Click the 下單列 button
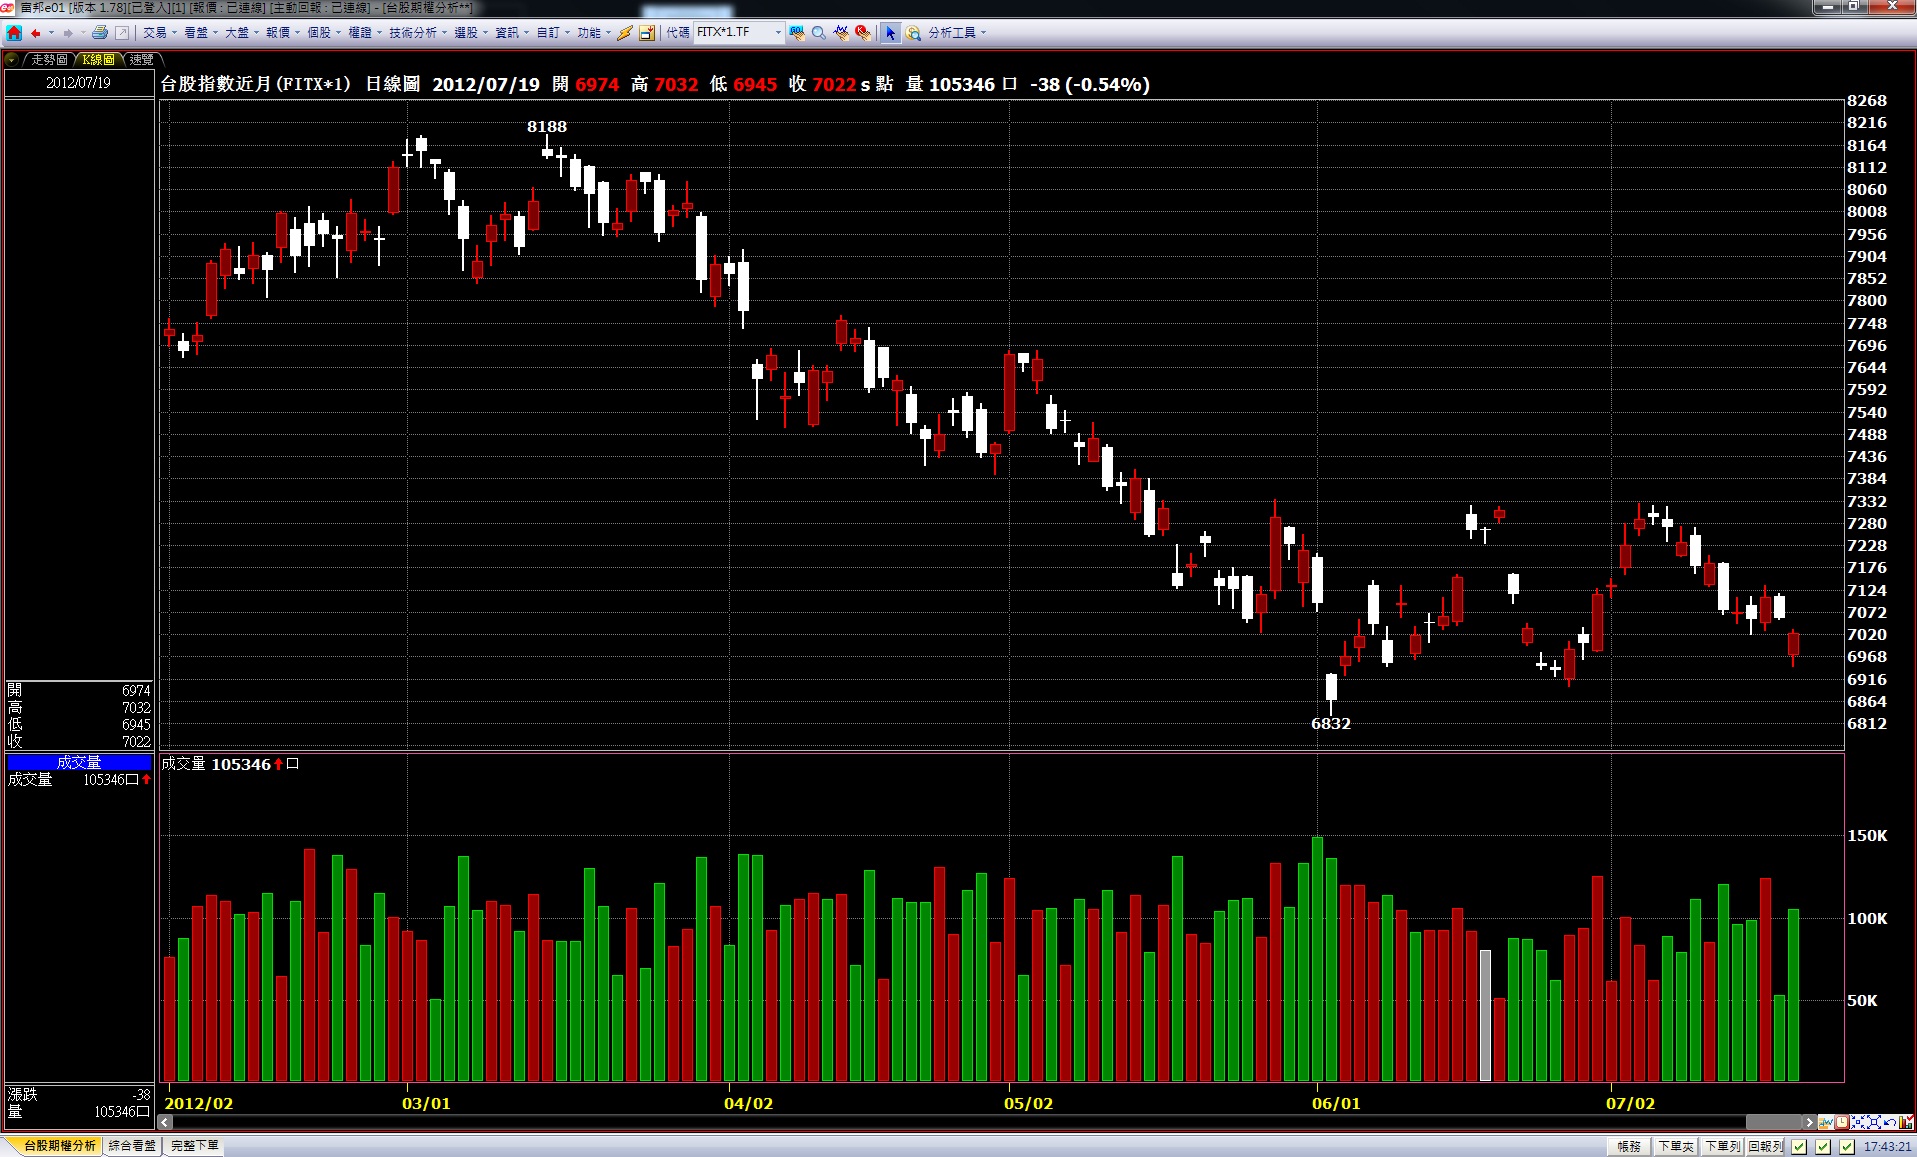 tap(1722, 1147)
